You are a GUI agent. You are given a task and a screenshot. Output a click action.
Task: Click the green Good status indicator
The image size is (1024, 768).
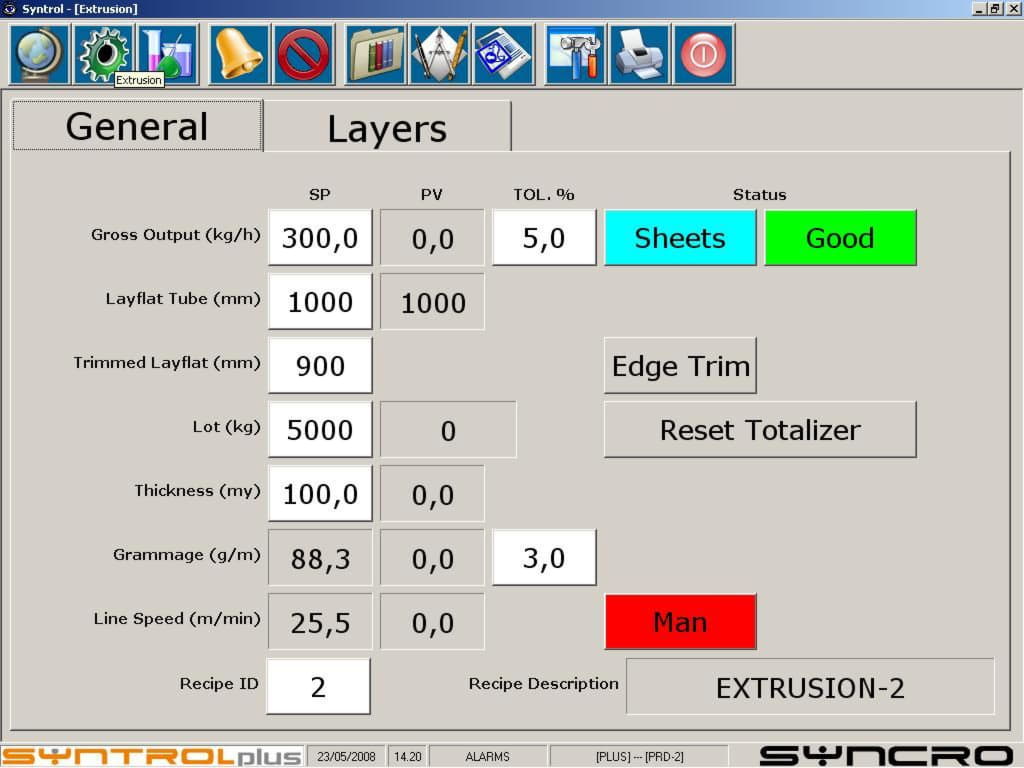point(840,238)
